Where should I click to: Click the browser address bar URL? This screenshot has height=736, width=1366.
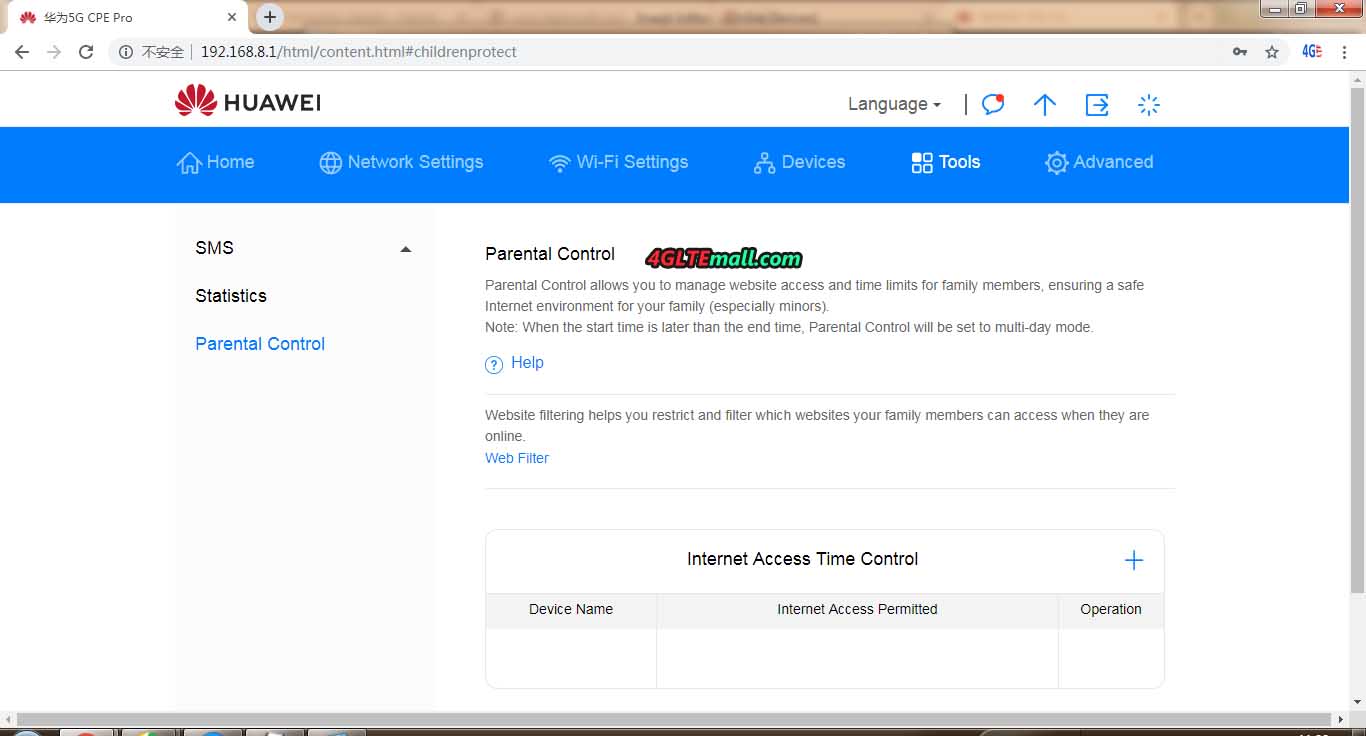pyautogui.click(x=358, y=52)
